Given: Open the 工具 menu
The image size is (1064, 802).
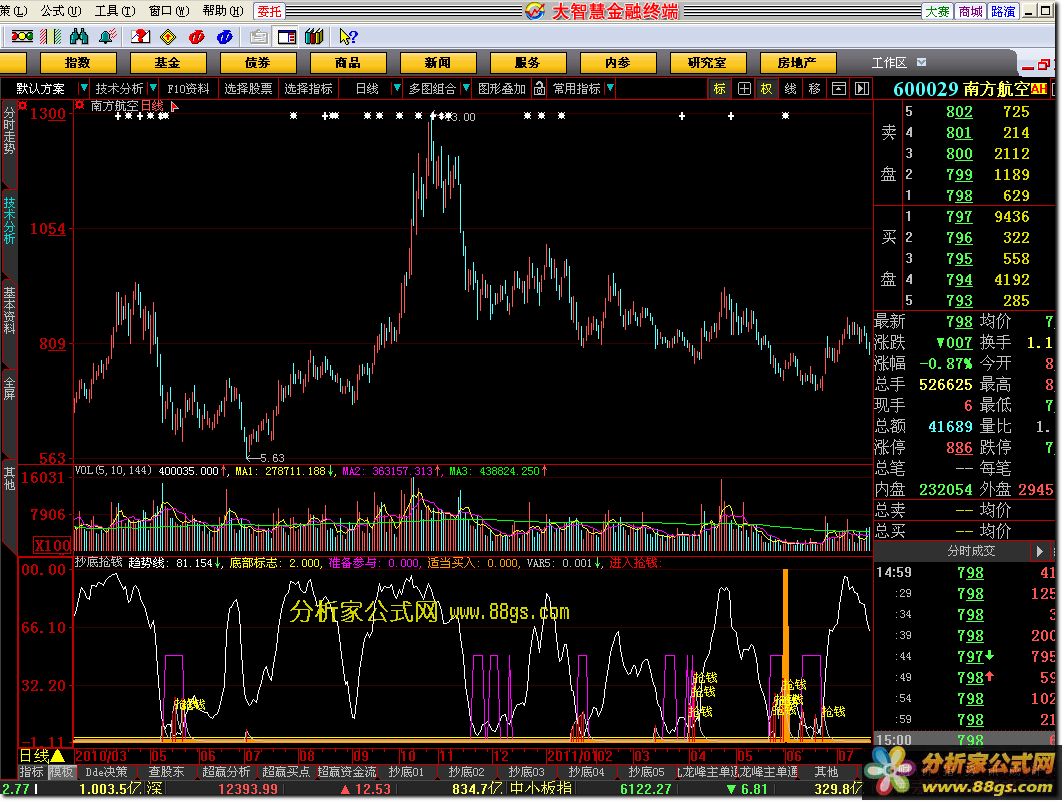Looking at the screenshot, I should coord(115,11).
